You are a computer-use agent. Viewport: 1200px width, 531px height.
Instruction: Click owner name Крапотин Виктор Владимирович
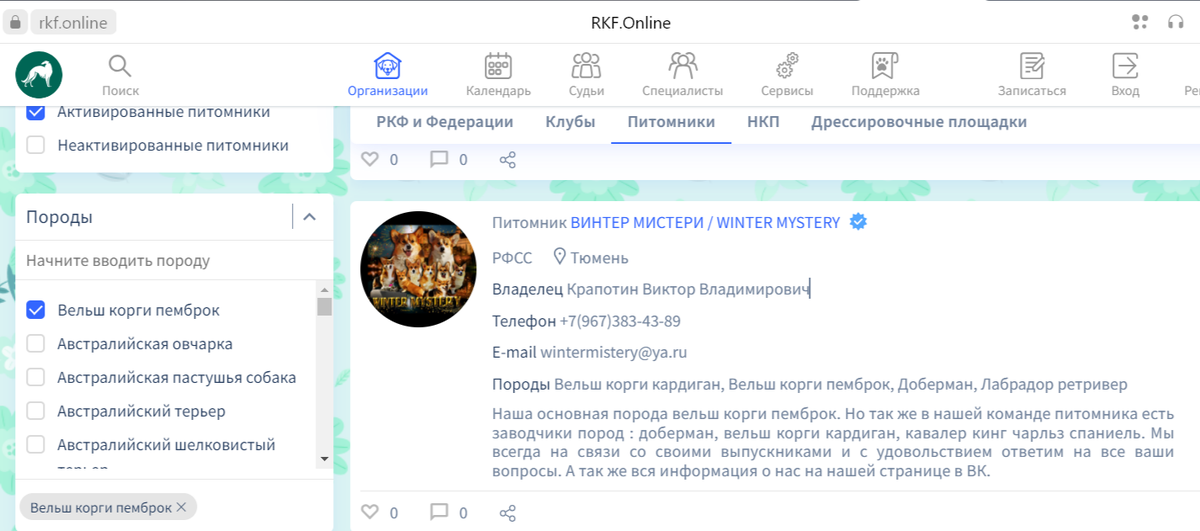[x=688, y=290]
